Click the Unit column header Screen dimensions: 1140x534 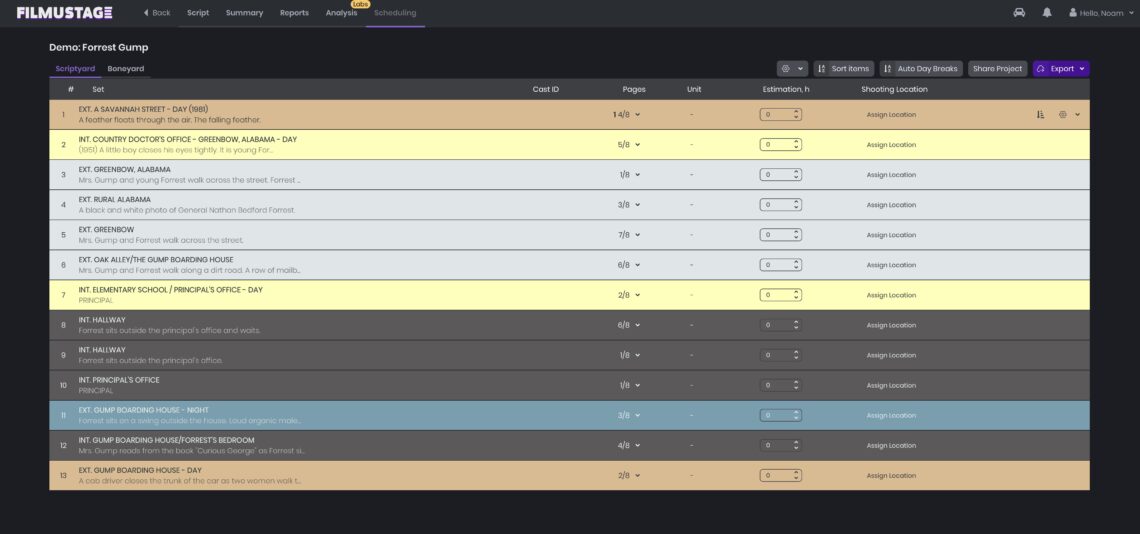coord(694,89)
